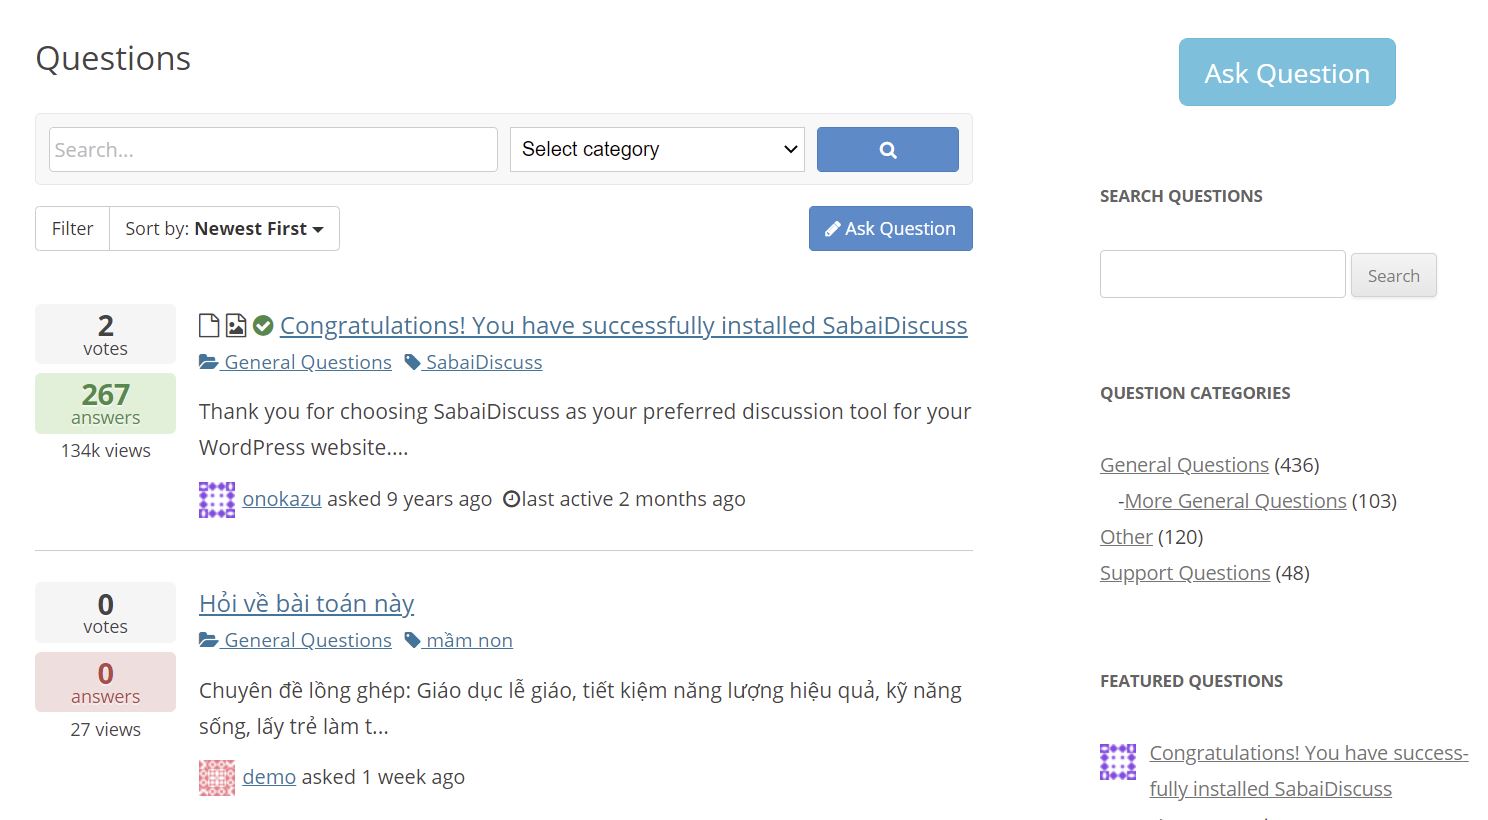Image resolution: width=1488 pixels, height=820 pixels.
Task: Click the large light-blue Ask Question button
Action: click(x=1287, y=72)
